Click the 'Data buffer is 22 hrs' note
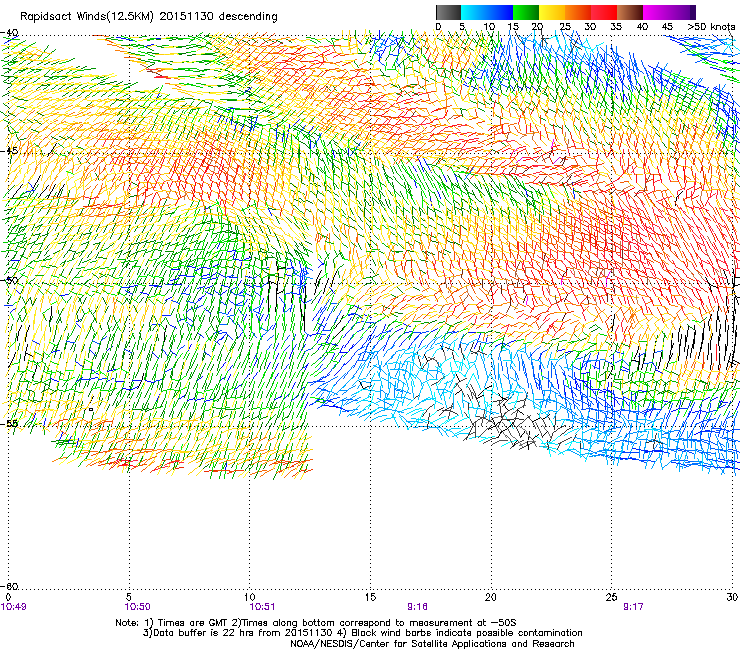740x650 pixels. click(x=362, y=633)
